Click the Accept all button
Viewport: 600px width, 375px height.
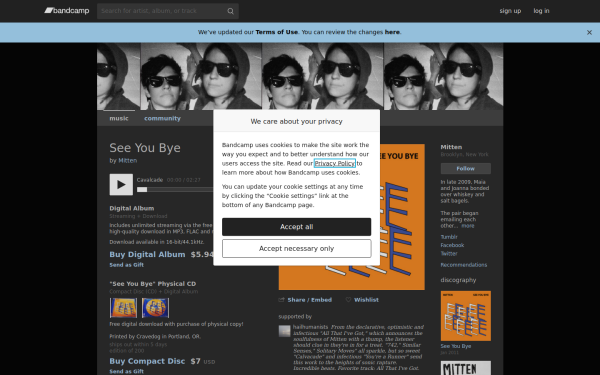coord(297,227)
